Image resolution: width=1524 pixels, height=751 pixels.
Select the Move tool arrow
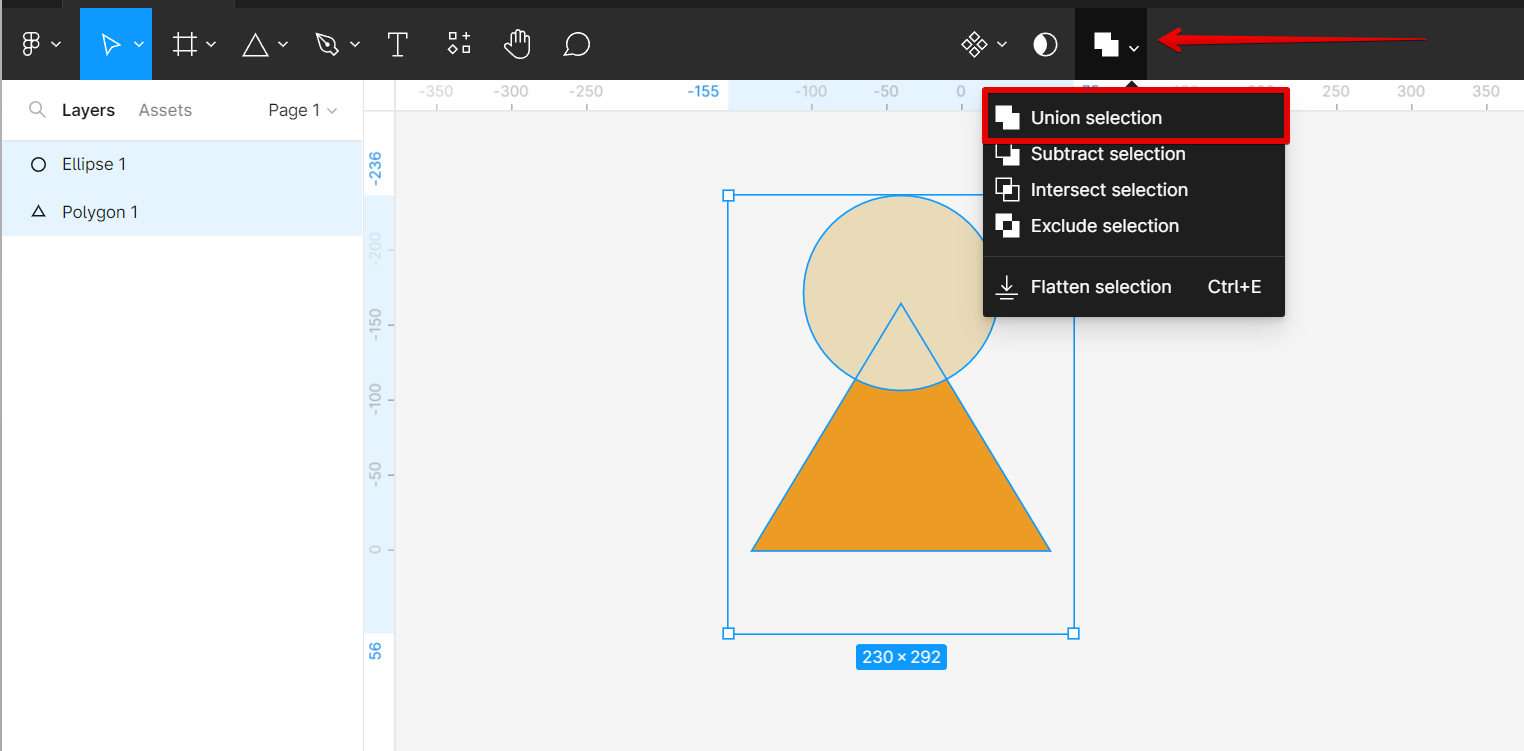[110, 44]
